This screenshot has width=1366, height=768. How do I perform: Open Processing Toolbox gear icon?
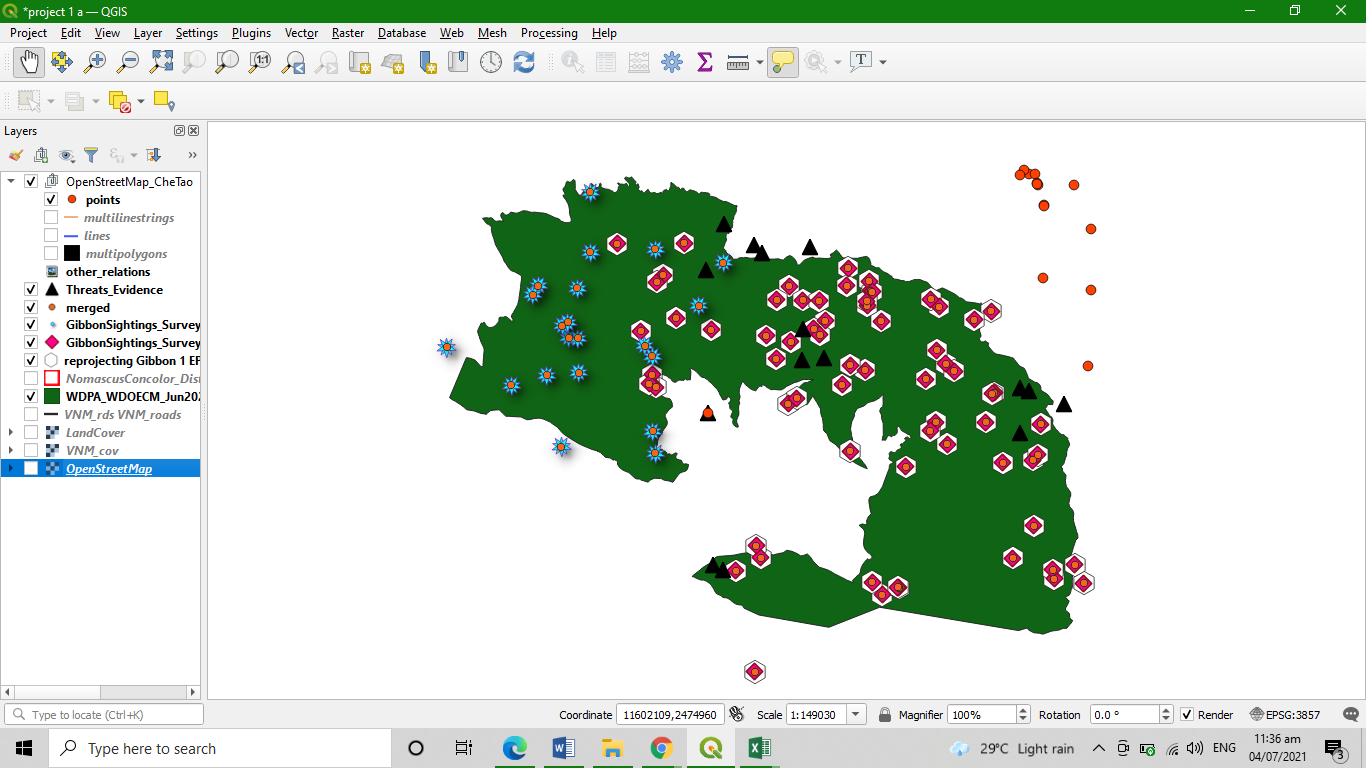672,62
